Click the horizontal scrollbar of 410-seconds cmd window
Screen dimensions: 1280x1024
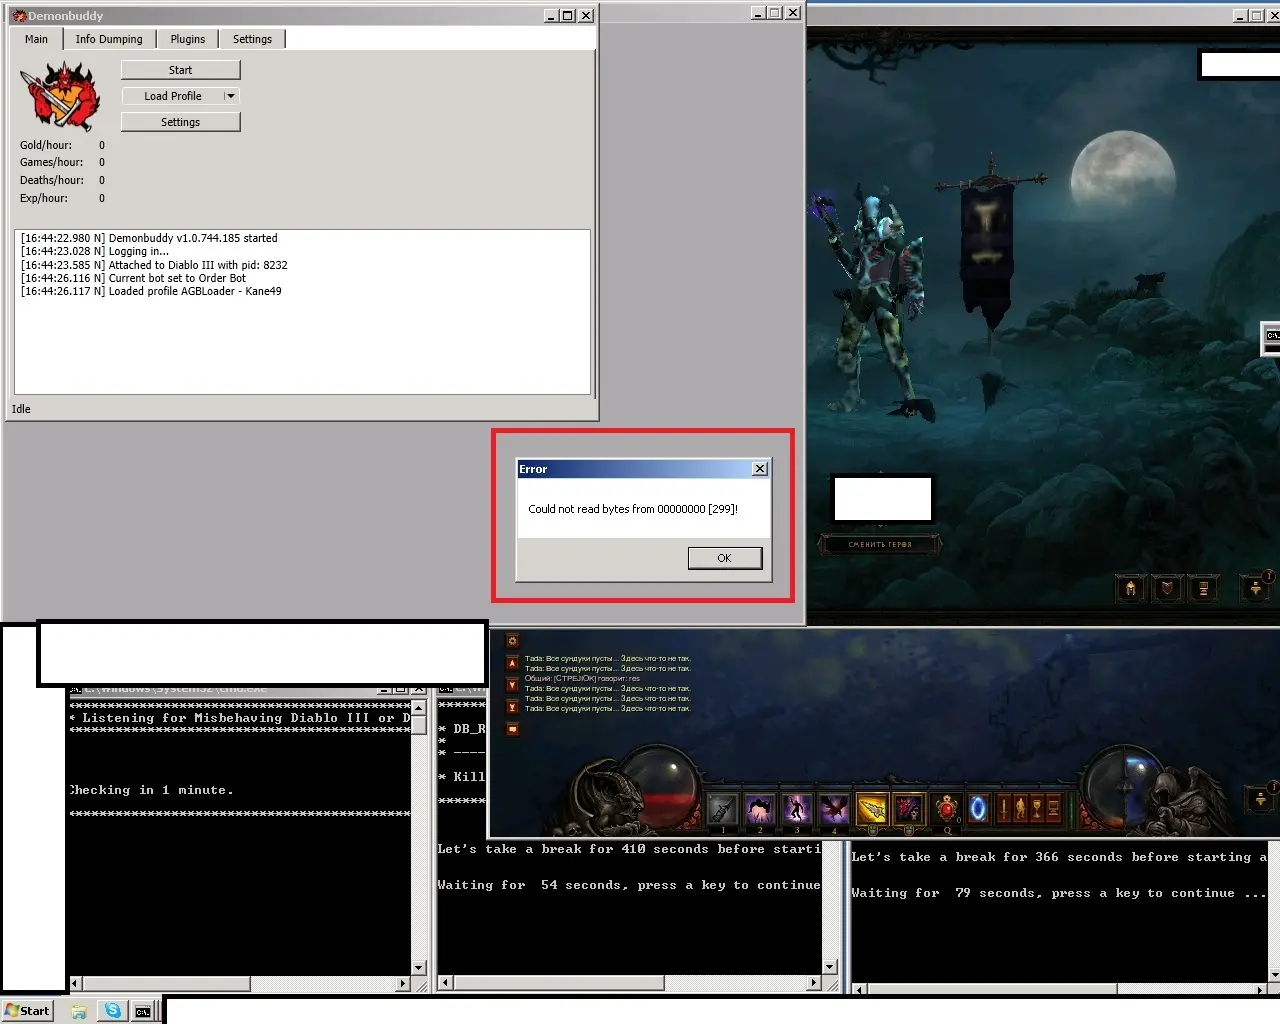click(629, 983)
